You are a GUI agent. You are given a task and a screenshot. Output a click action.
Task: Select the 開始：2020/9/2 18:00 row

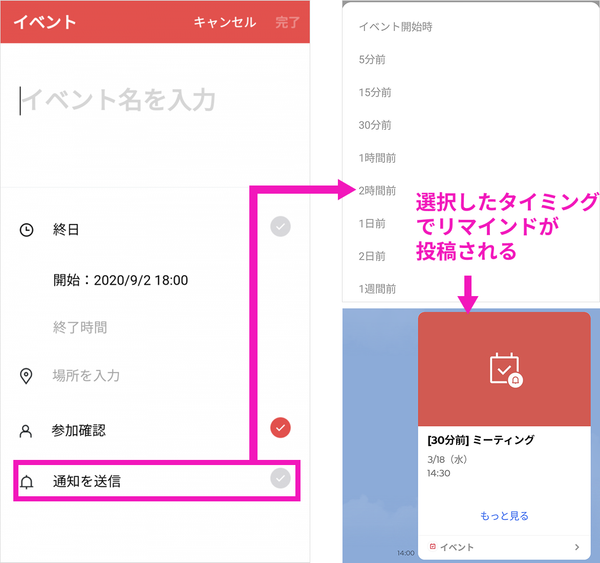tap(121, 280)
